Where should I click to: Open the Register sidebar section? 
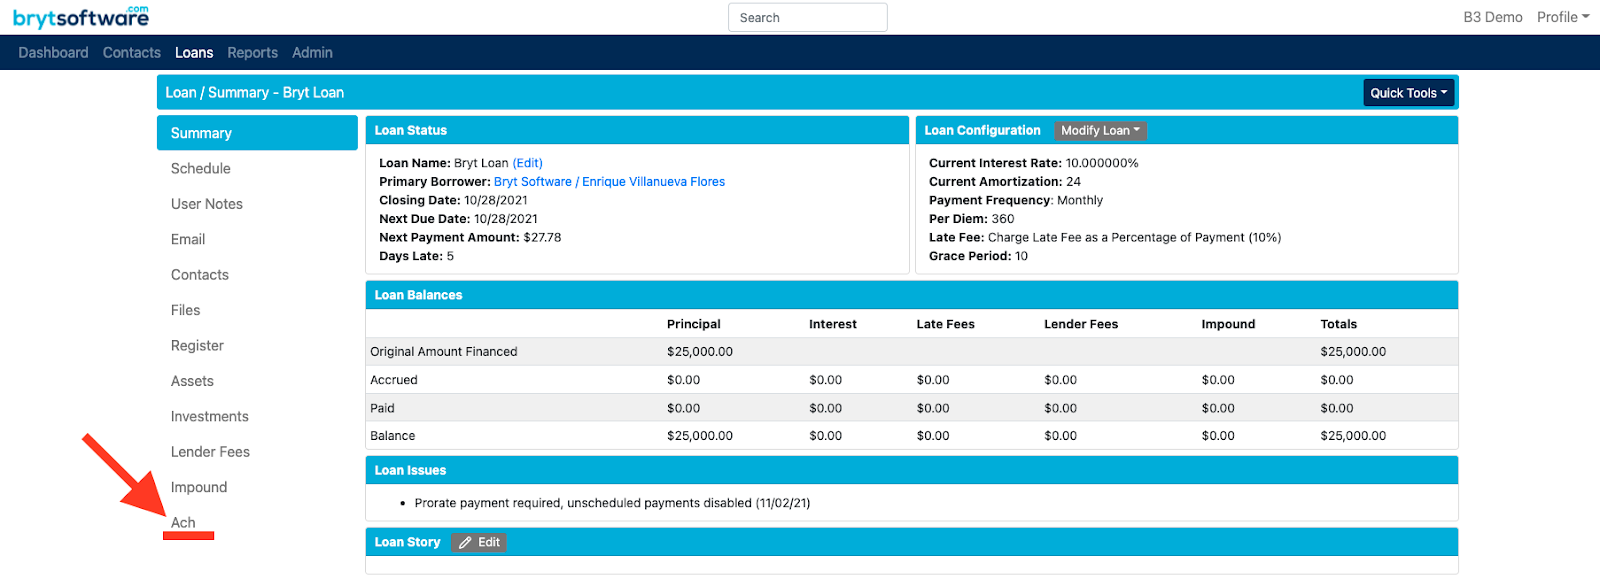(x=197, y=346)
